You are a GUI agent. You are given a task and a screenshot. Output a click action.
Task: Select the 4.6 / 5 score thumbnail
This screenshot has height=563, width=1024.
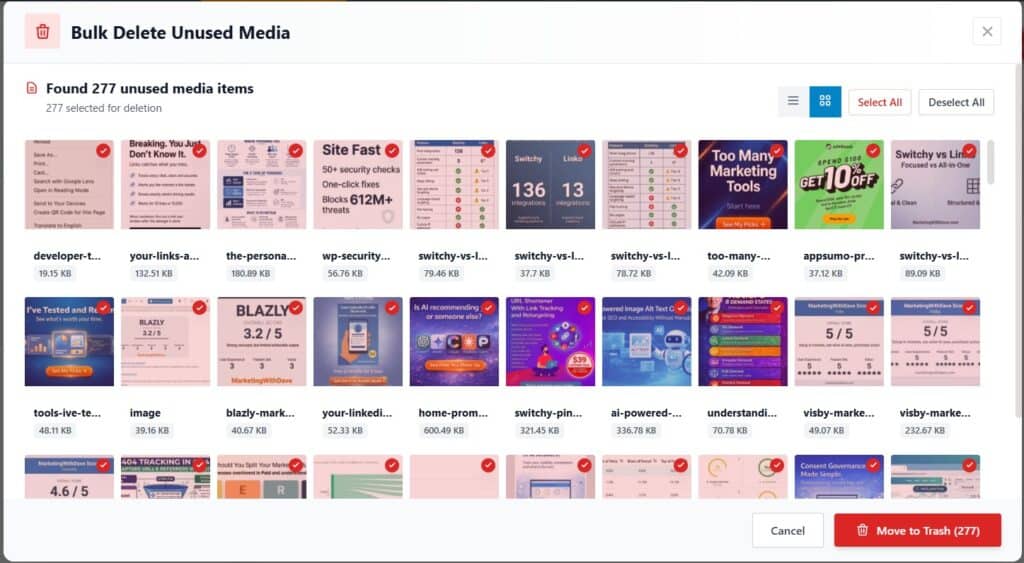pyautogui.click(x=69, y=477)
